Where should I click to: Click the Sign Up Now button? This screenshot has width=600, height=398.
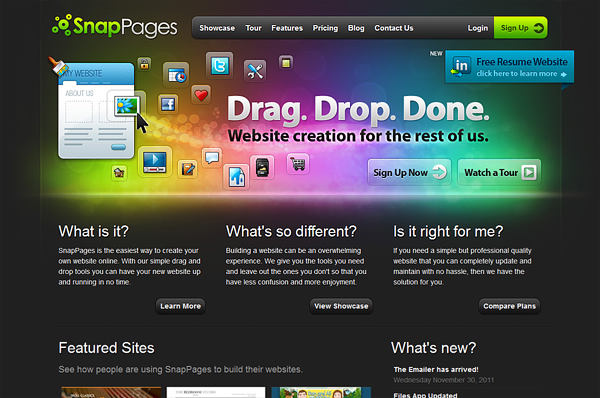409,173
